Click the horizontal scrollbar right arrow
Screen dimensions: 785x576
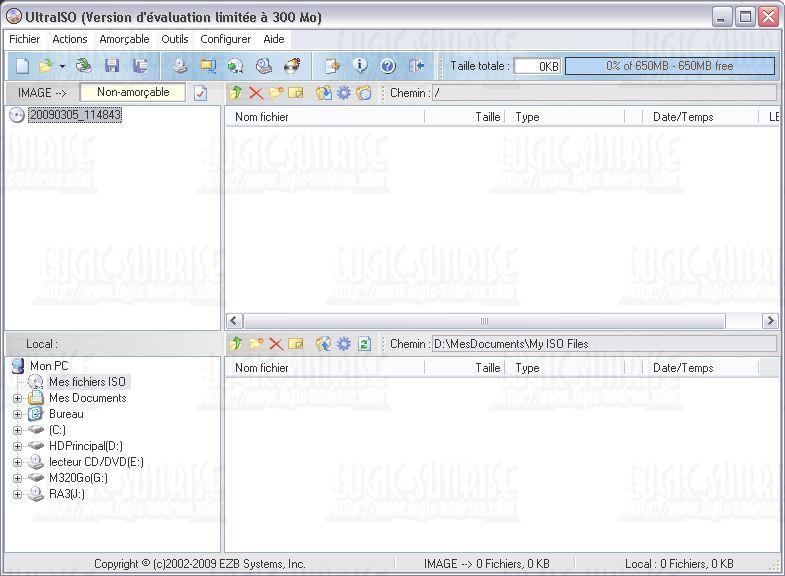pyautogui.click(x=770, y=320)
